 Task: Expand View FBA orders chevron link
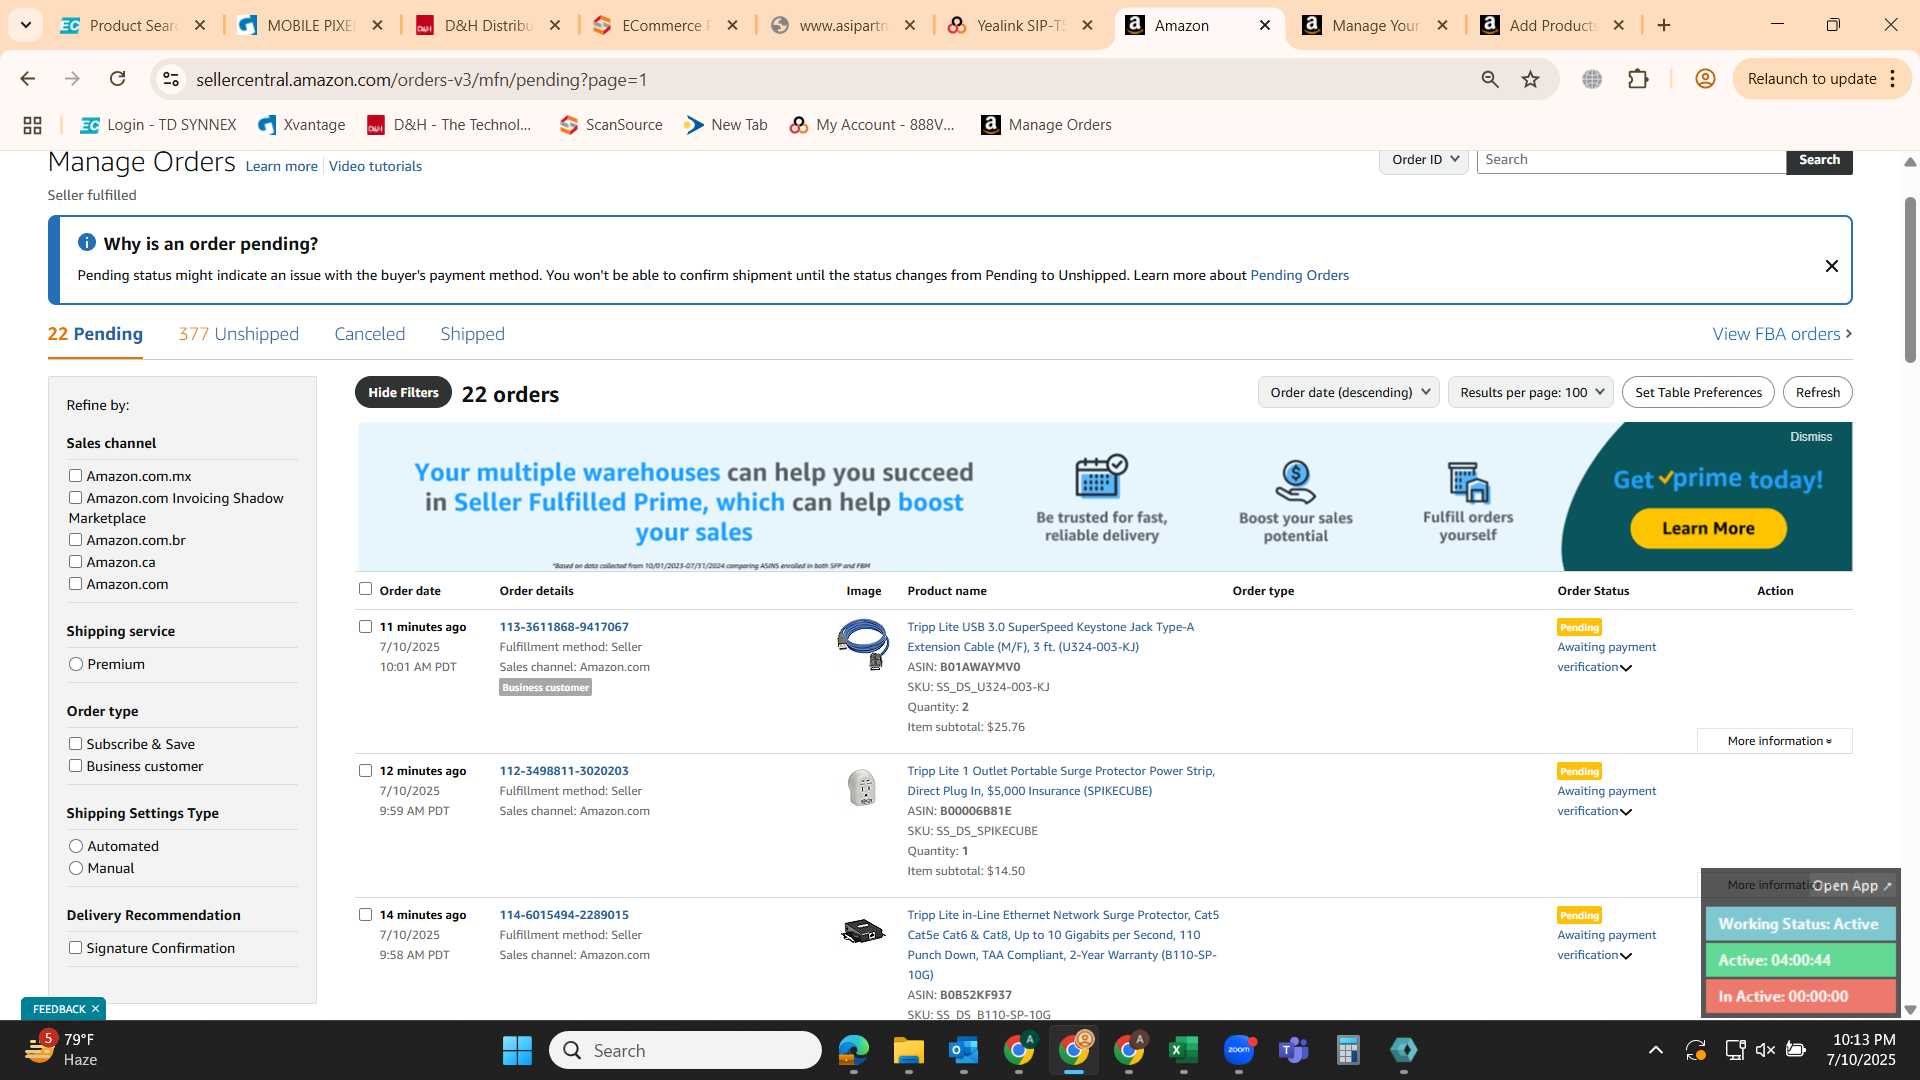click(1782, 334)
